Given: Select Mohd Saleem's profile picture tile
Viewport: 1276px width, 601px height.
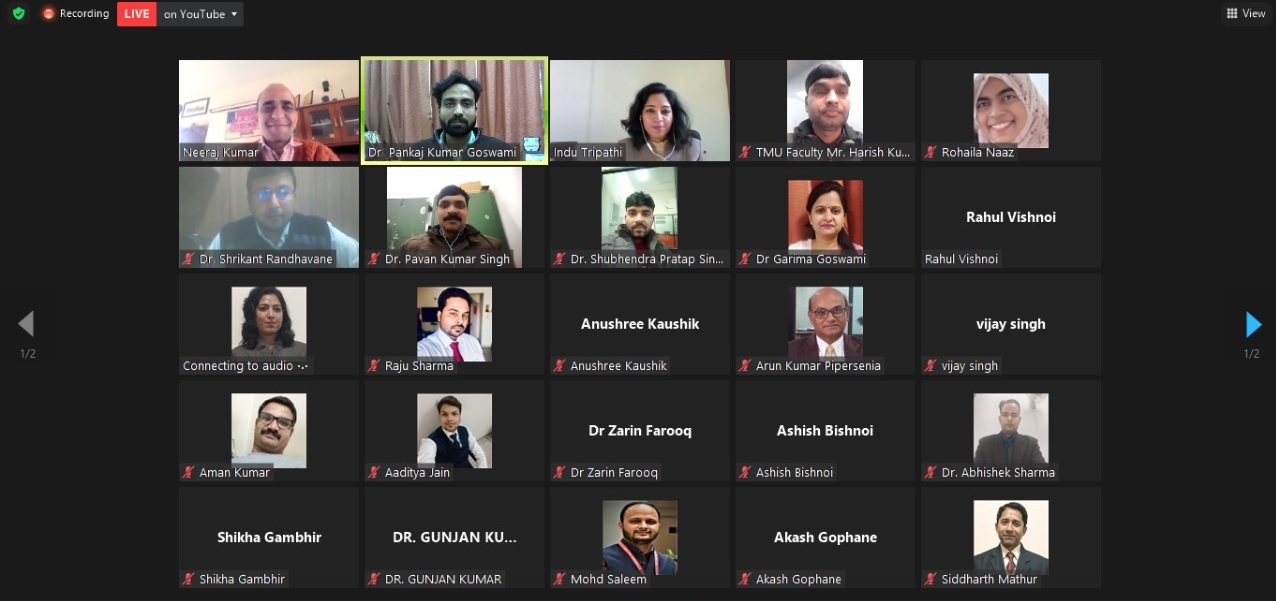Looking at the screenshot, I should coord(640,537).
